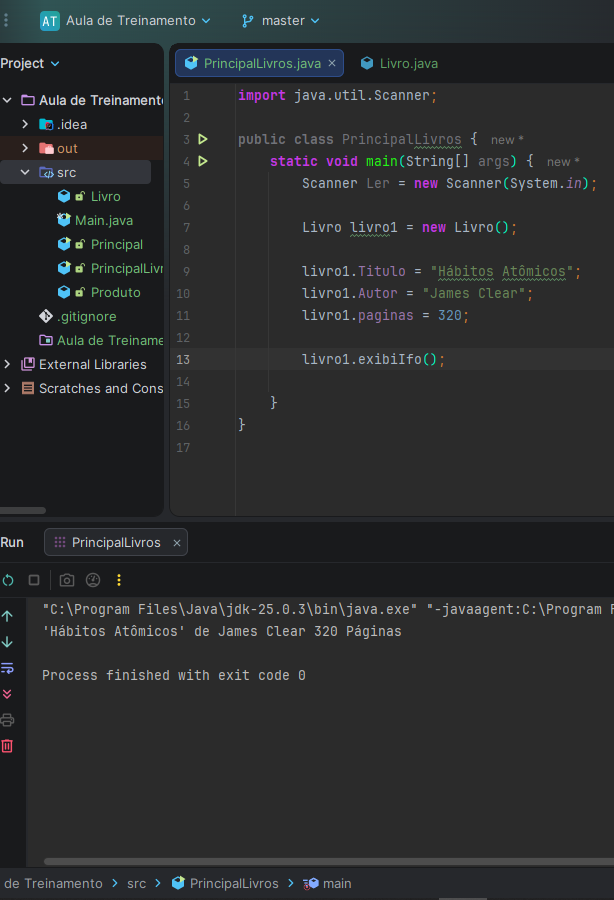
Task: Open the Project view dropdown
Action: [30, 63]
